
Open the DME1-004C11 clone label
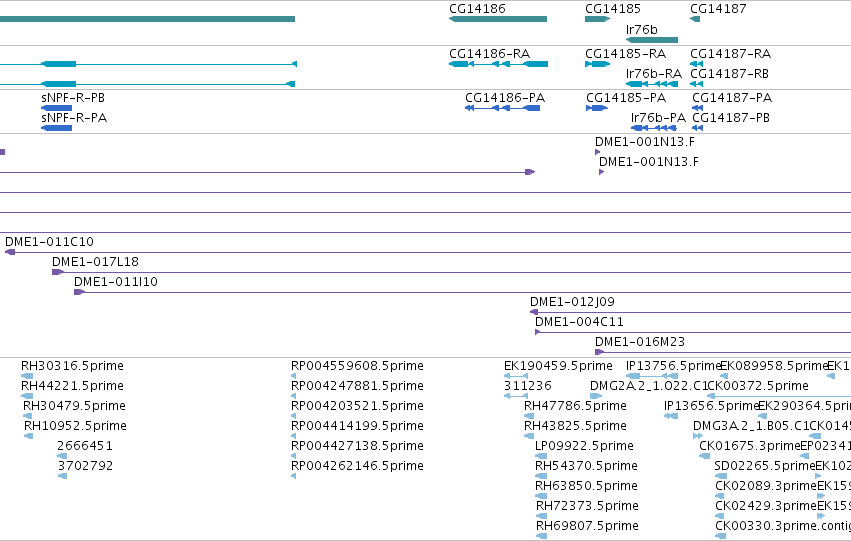[x=580, y=322]
